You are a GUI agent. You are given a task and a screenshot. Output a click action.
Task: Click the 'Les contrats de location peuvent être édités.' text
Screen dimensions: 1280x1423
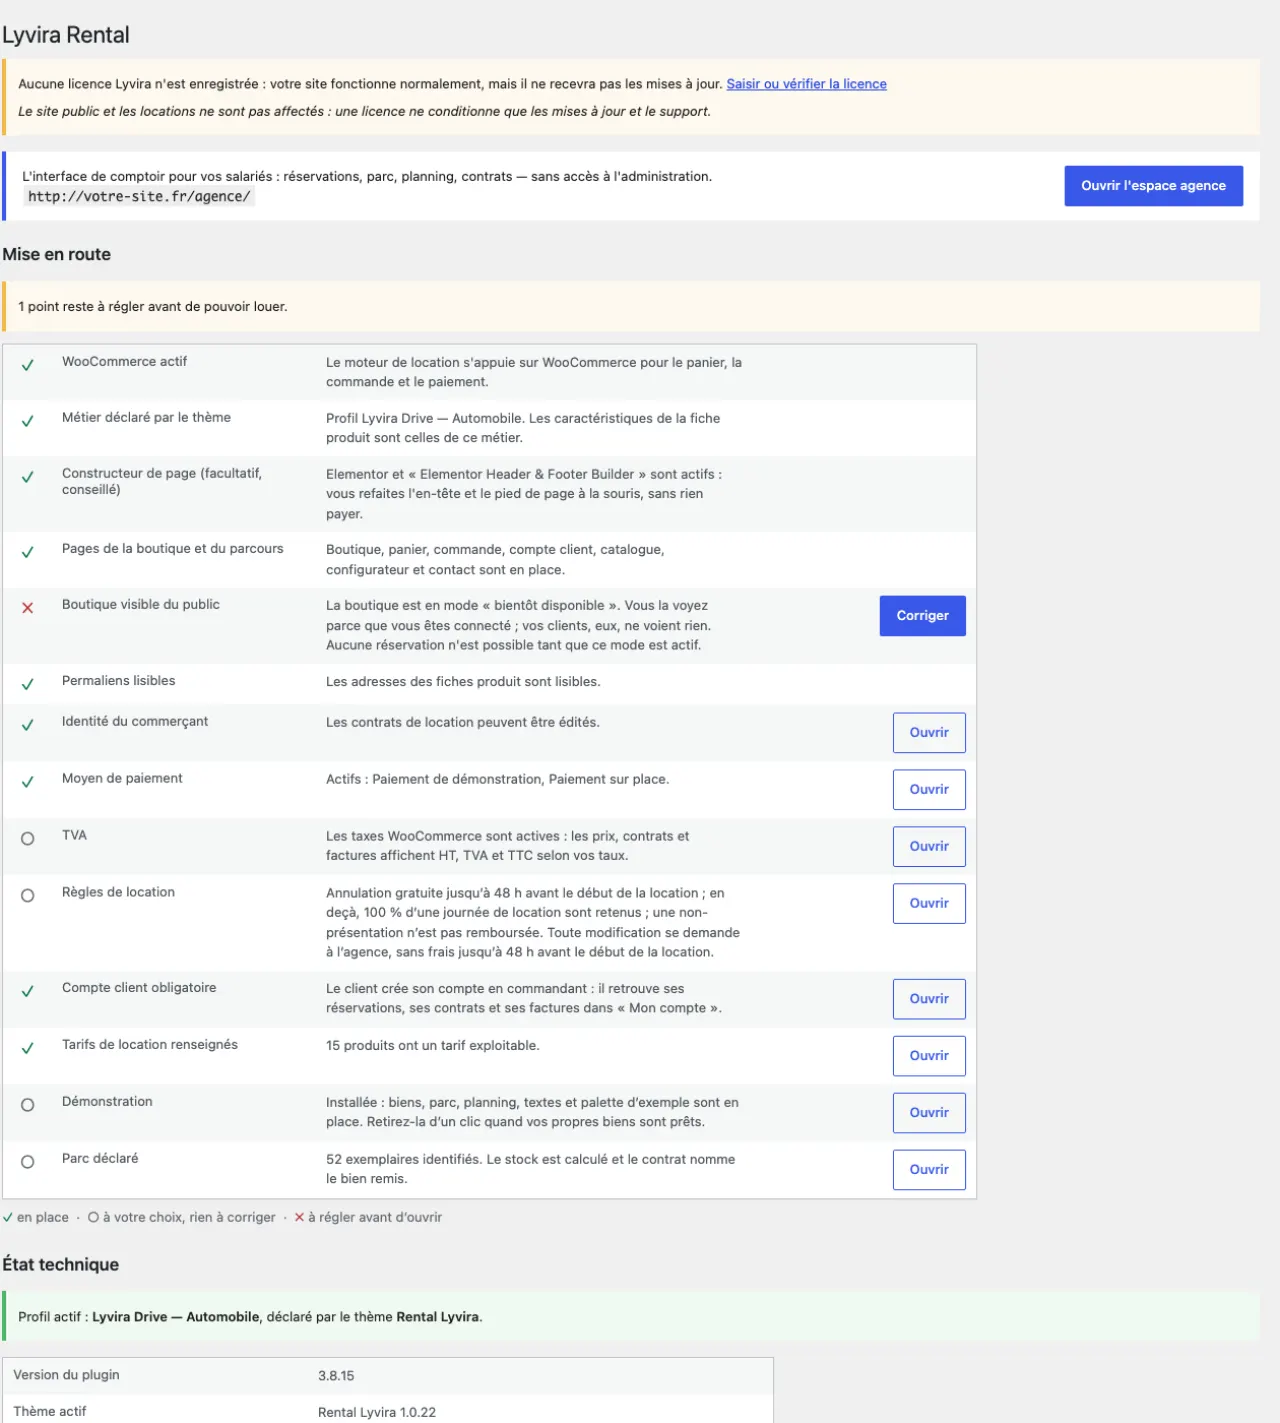pos(463,723)
